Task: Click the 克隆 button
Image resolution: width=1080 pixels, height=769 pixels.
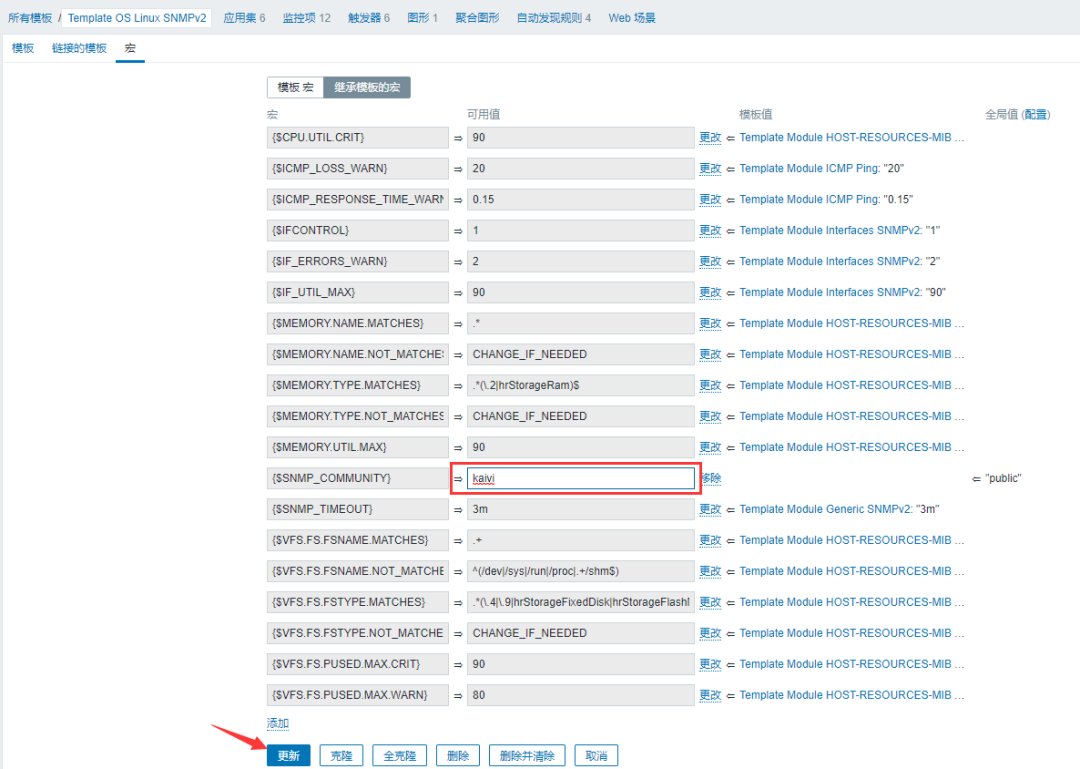Action: (x=341, y=756)
